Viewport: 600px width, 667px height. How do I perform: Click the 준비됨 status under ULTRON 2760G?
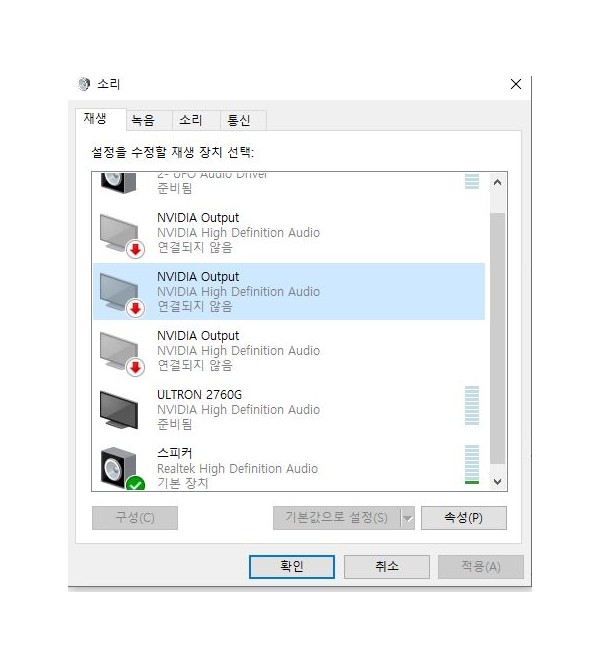click(174, 424)
